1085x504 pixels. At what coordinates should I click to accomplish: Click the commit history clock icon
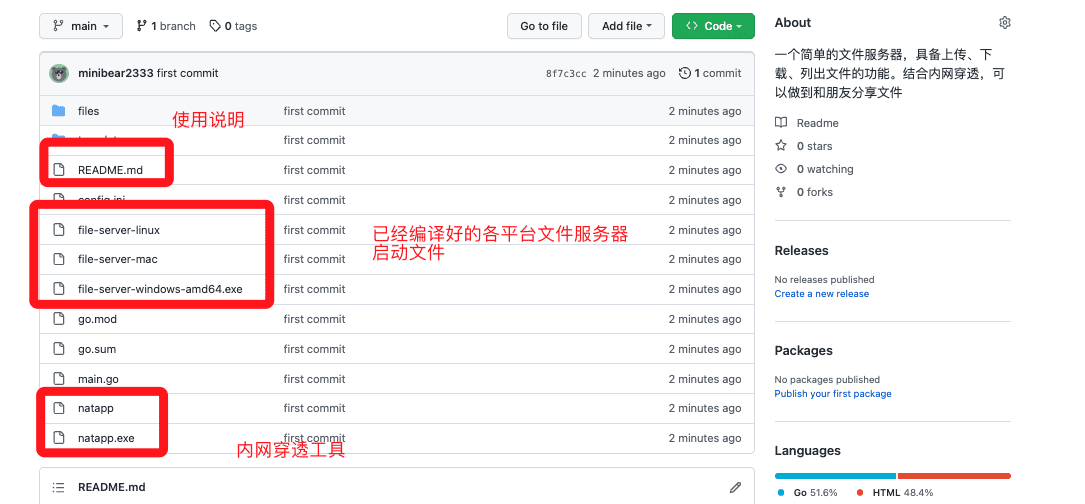[684, 73]
